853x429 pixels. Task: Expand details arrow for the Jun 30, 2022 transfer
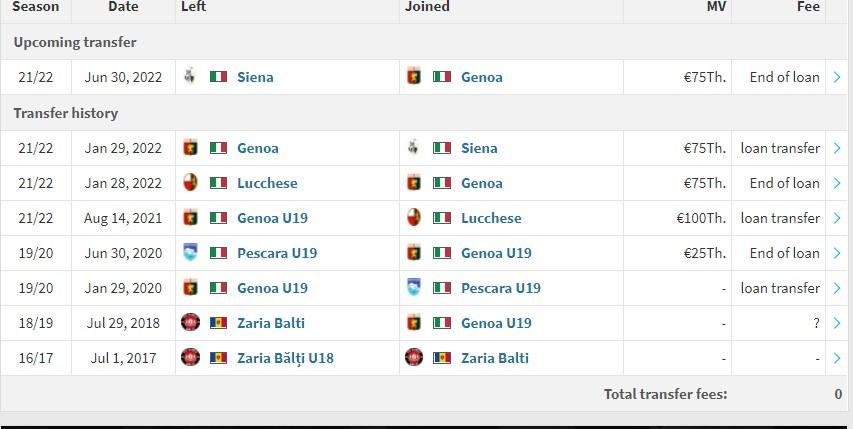click(x=837, y=77)
